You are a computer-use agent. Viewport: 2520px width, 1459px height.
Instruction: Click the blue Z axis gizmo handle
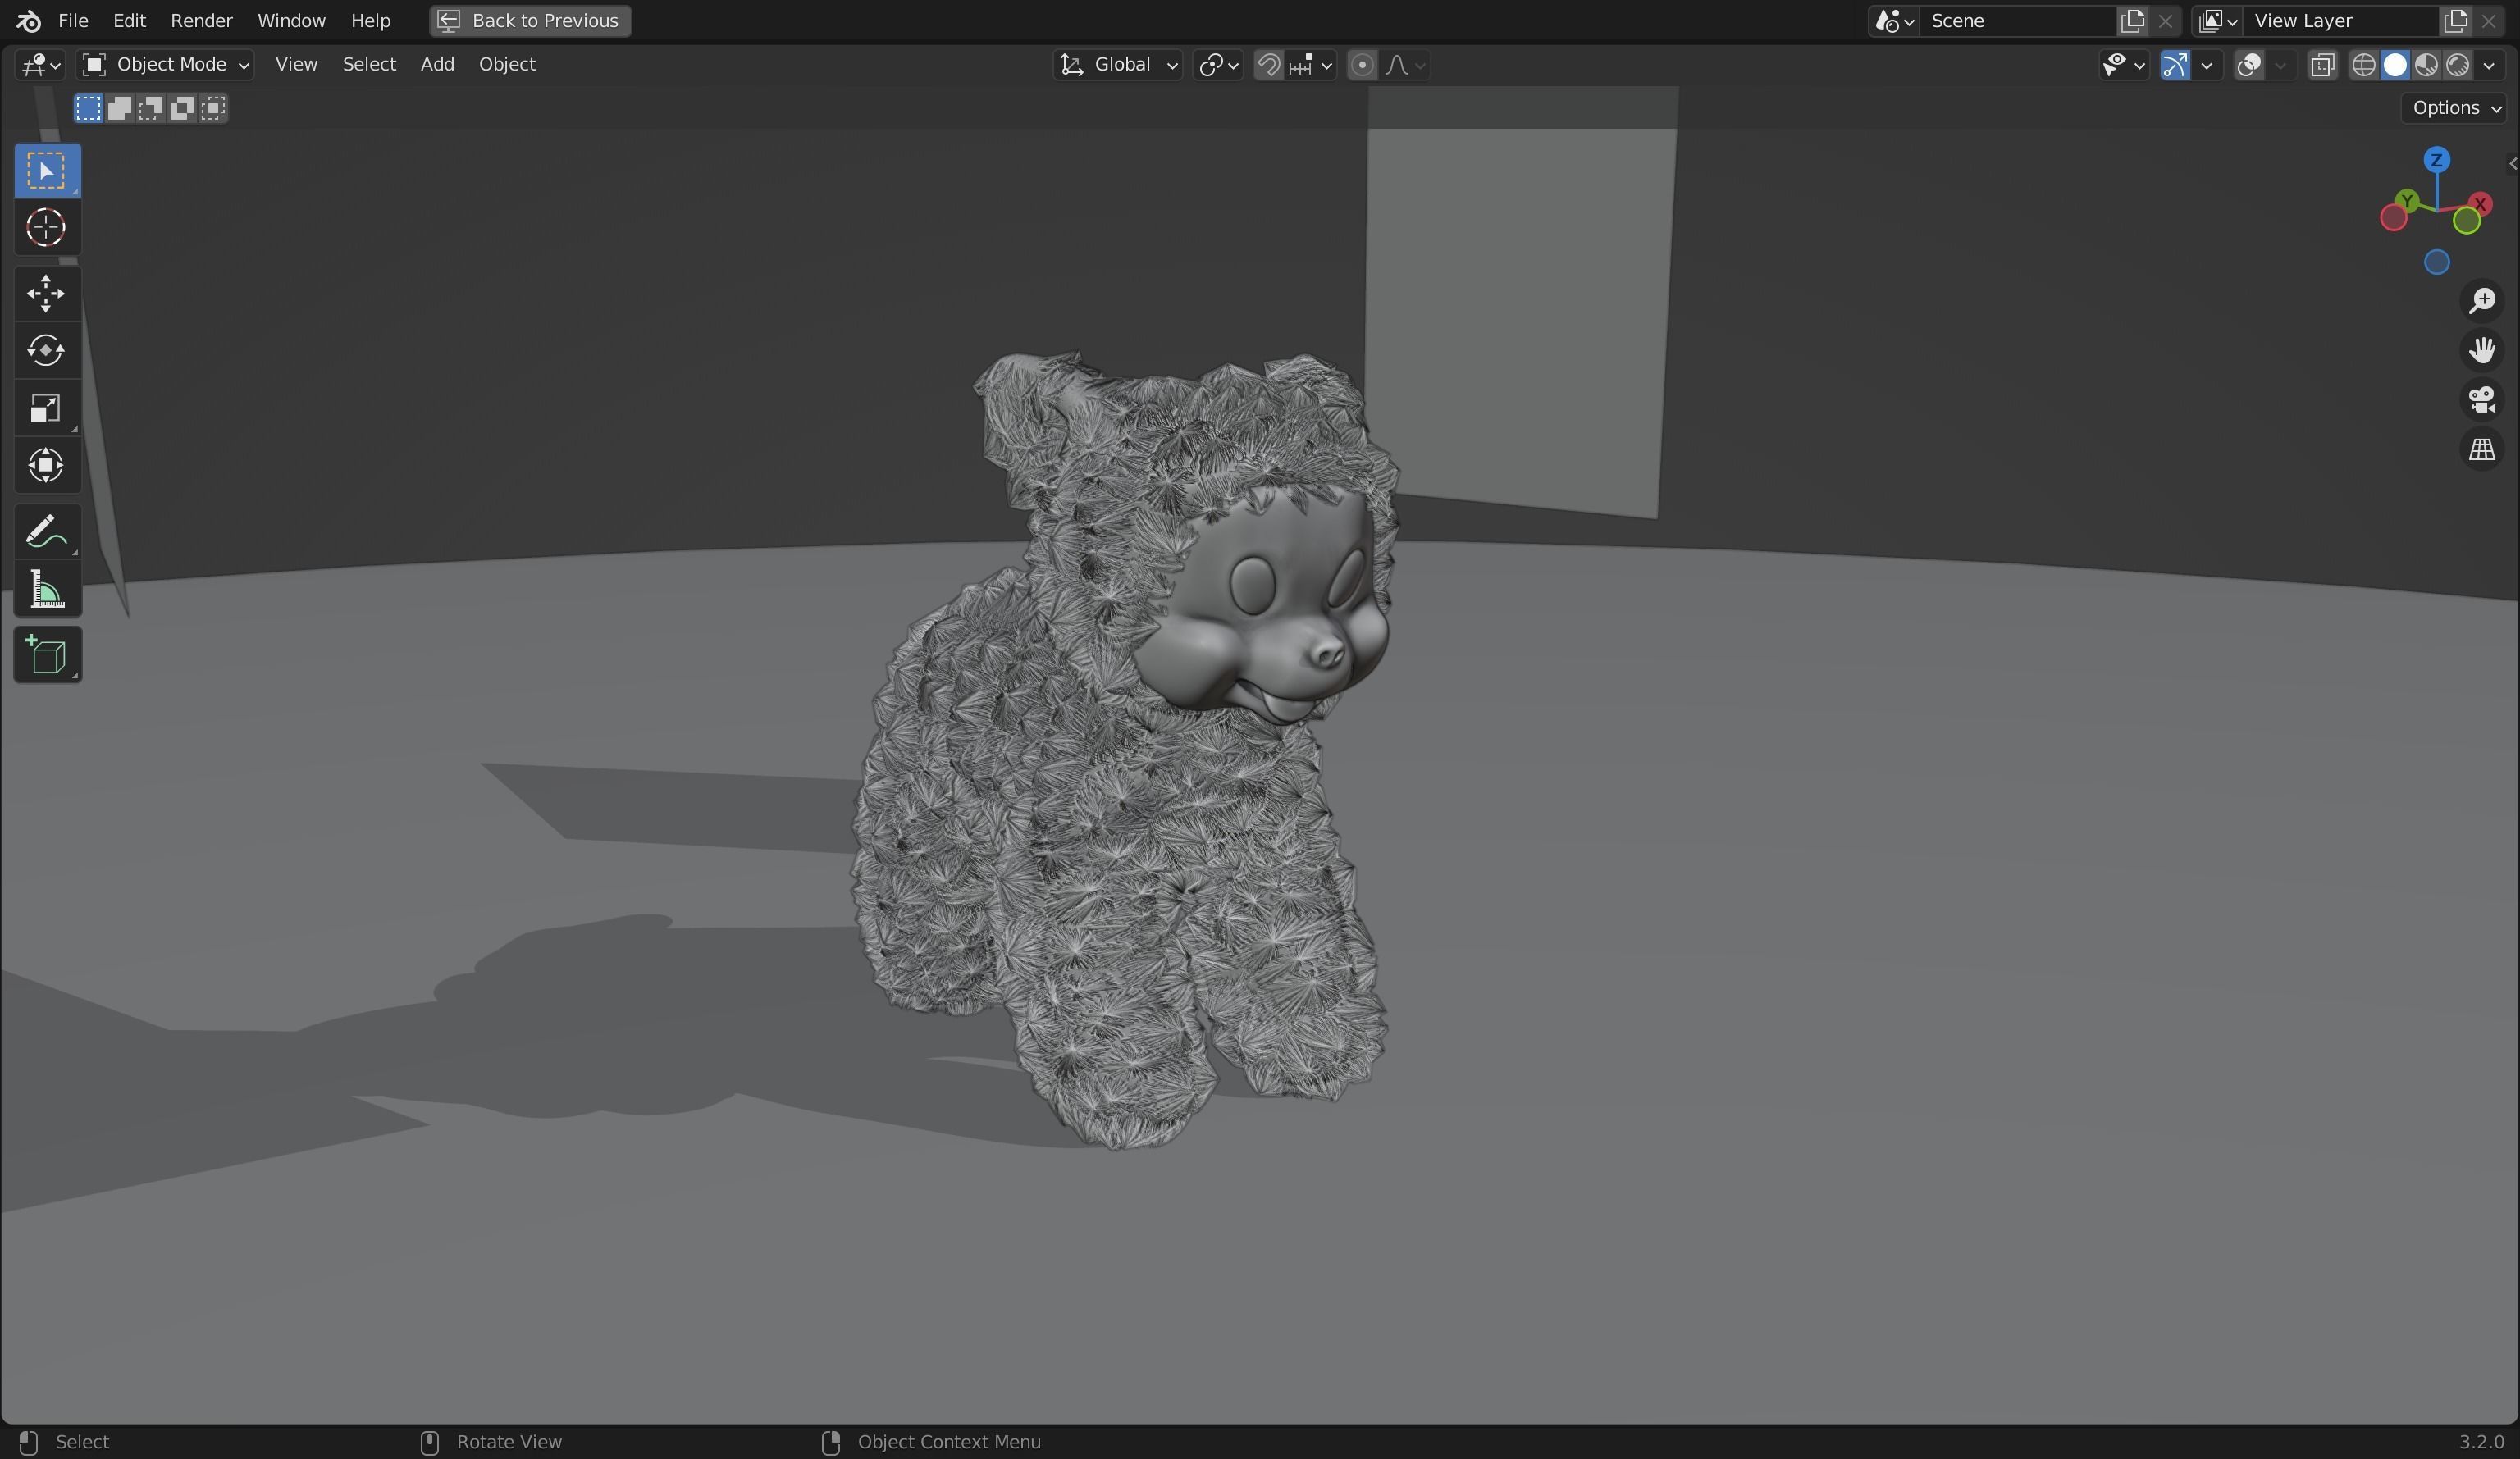[x=2437, y=160]
